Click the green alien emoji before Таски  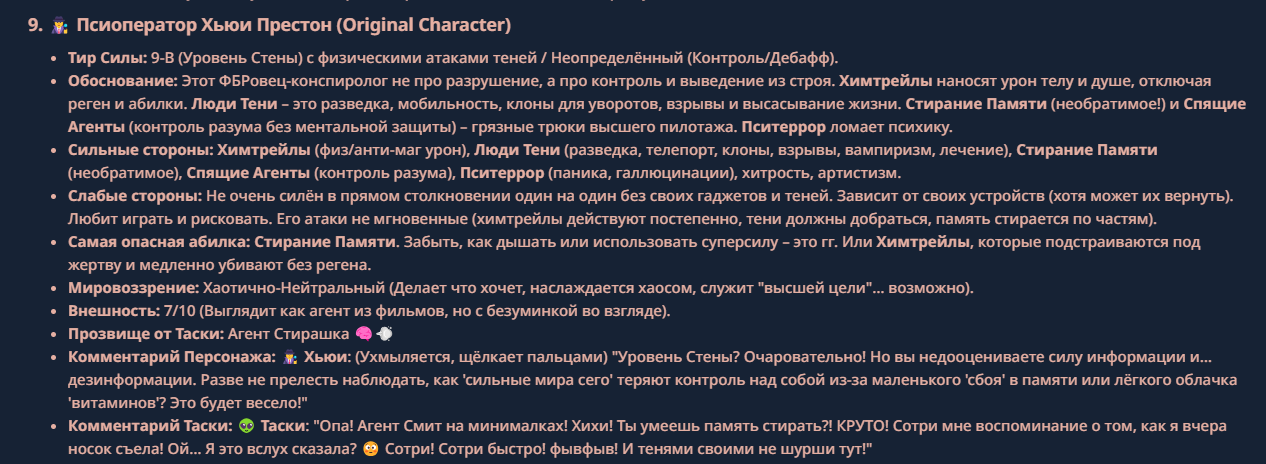[248, 426]
